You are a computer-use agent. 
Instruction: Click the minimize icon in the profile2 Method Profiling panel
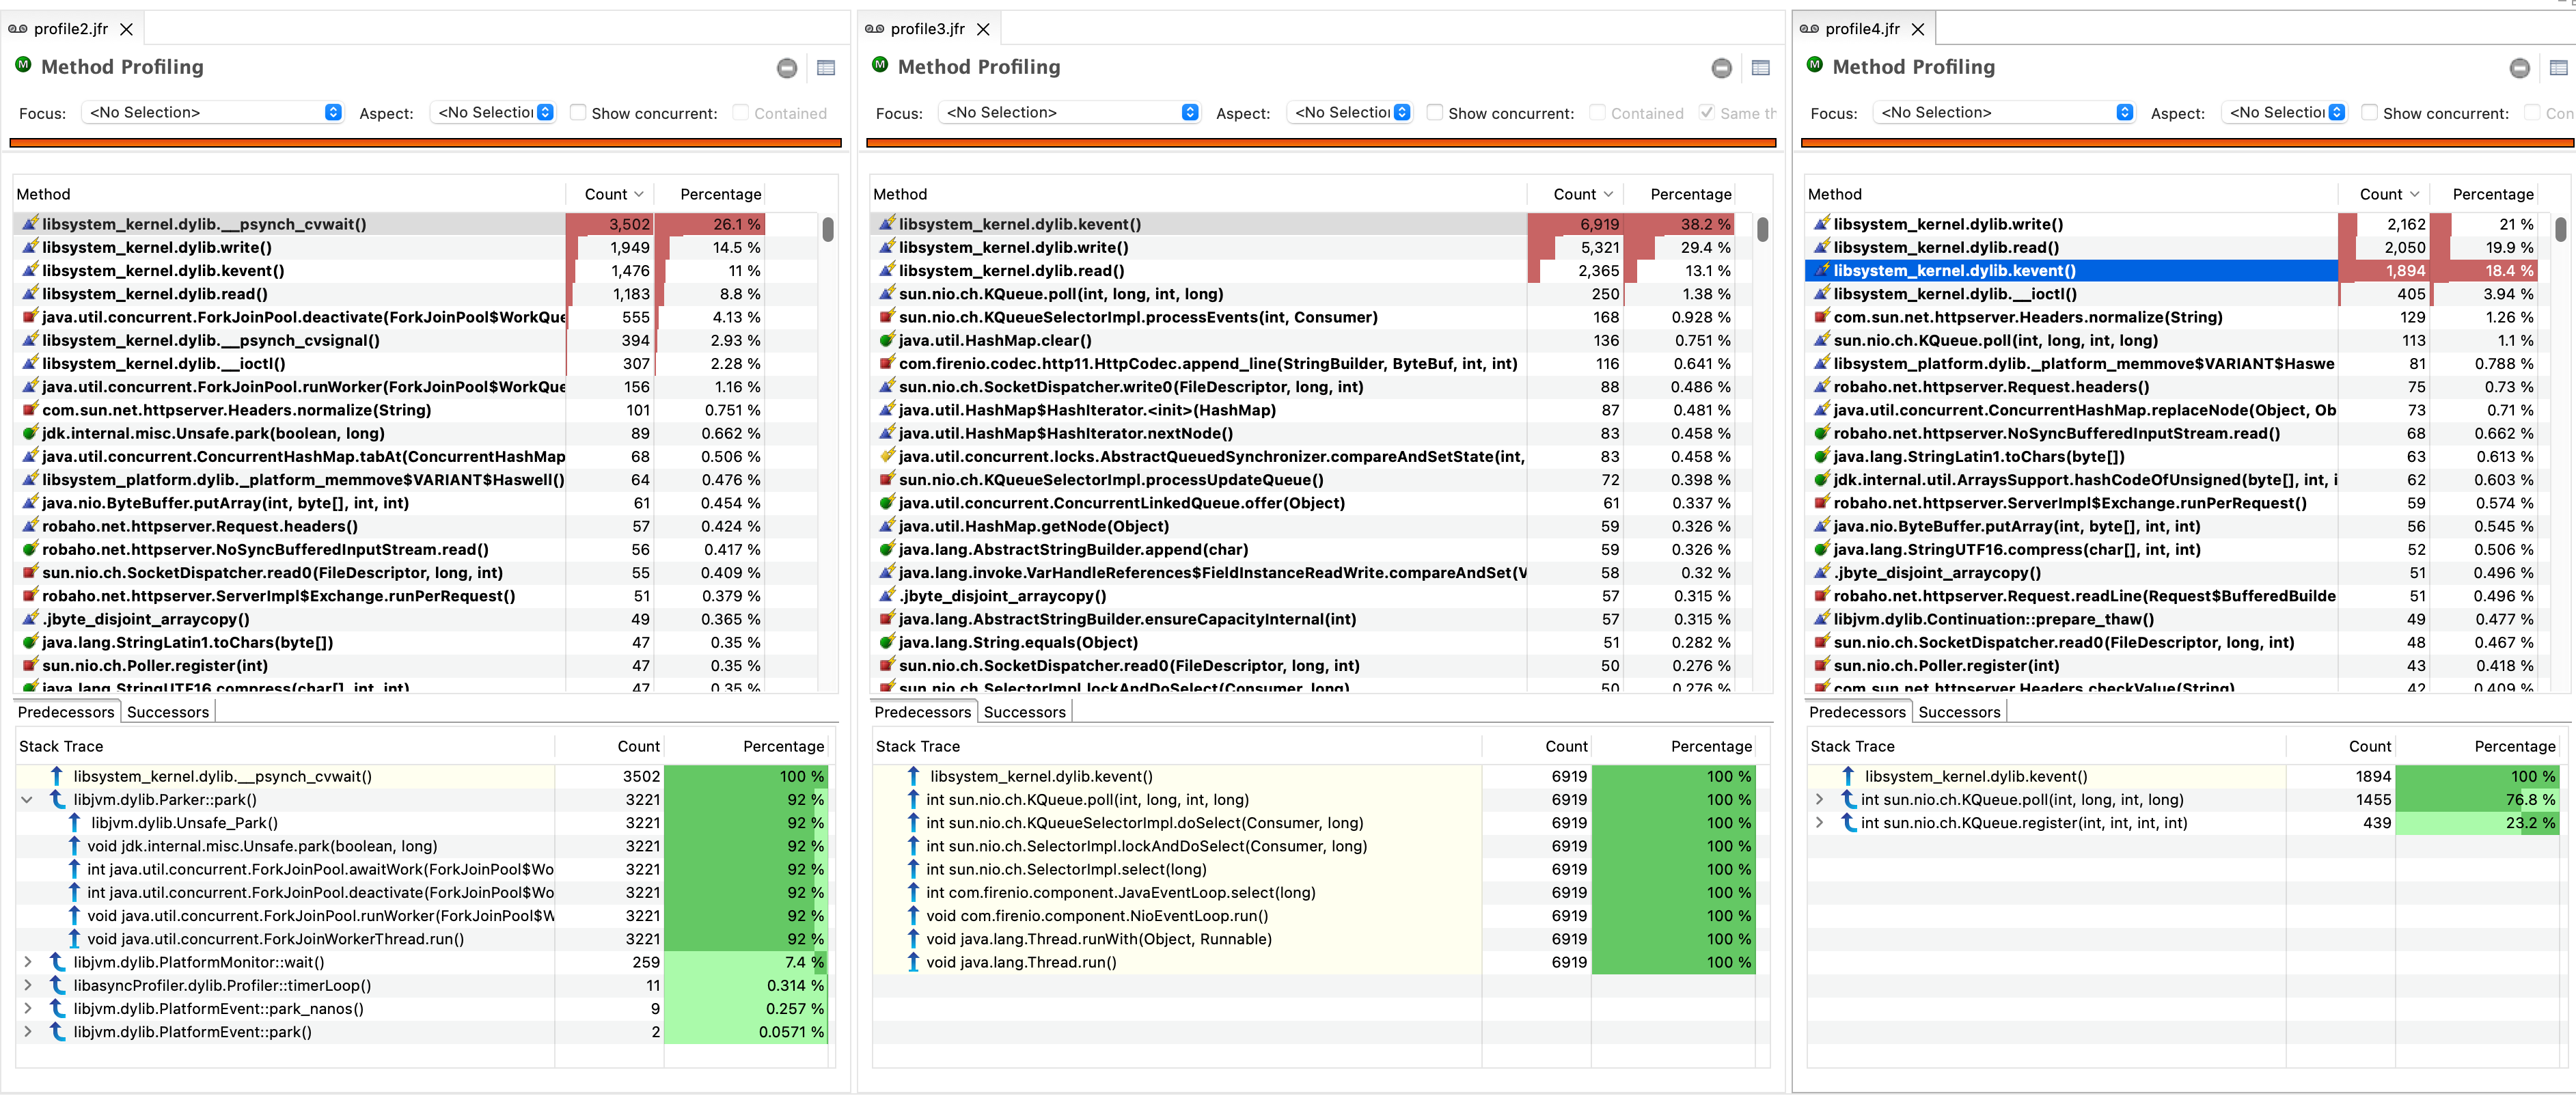787,68
